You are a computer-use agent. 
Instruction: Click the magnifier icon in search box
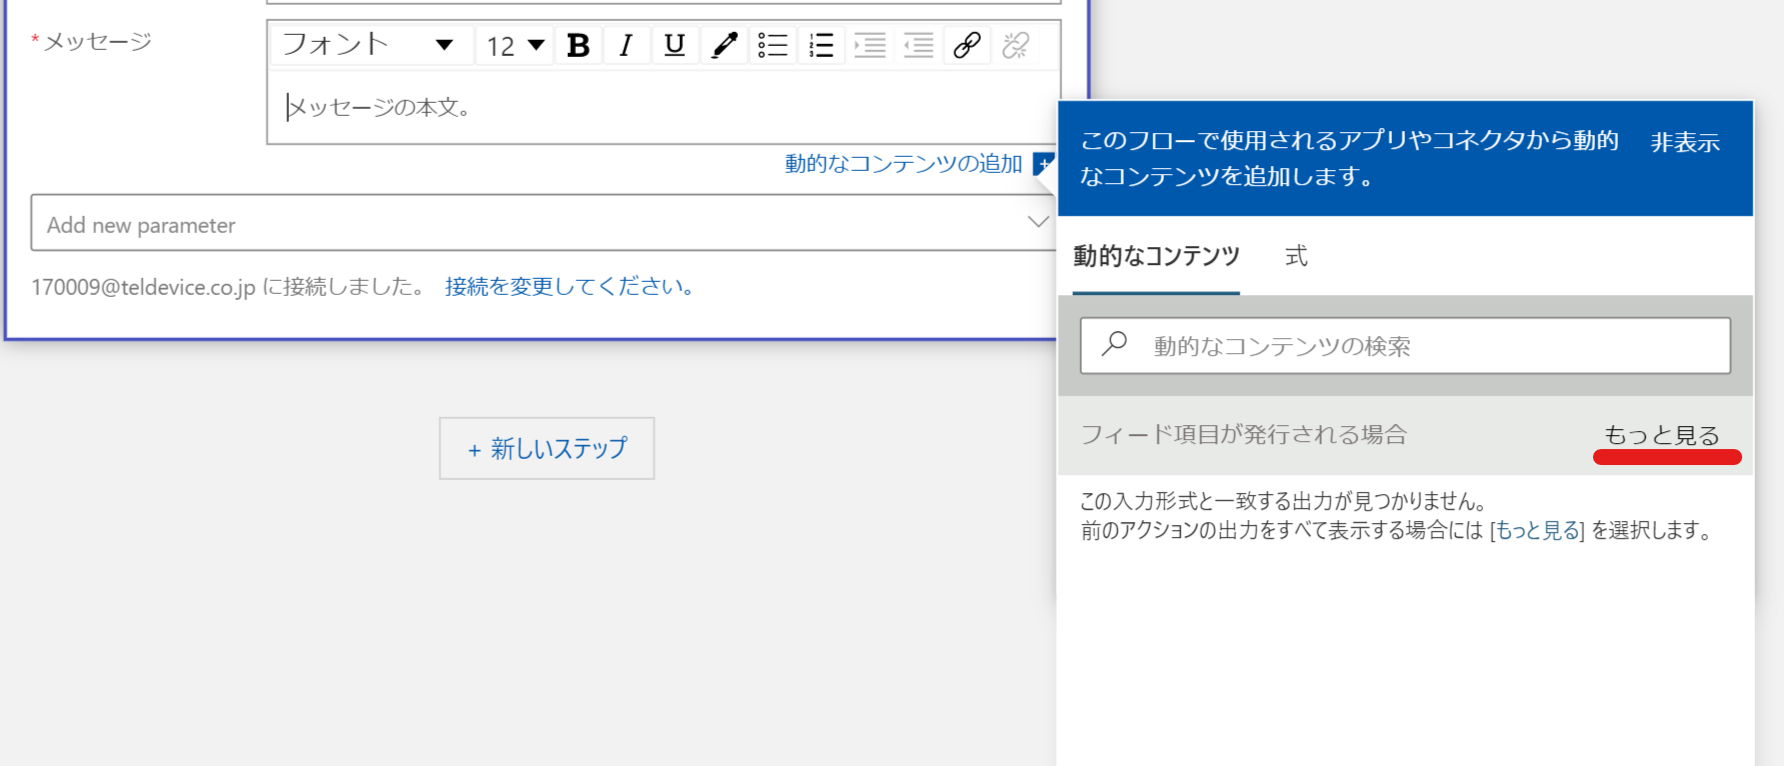tap(1114, 345)
